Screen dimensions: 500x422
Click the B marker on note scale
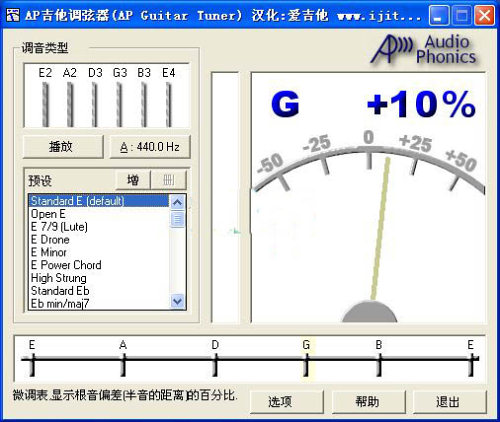pyautogui.click(x=379, y=358)
